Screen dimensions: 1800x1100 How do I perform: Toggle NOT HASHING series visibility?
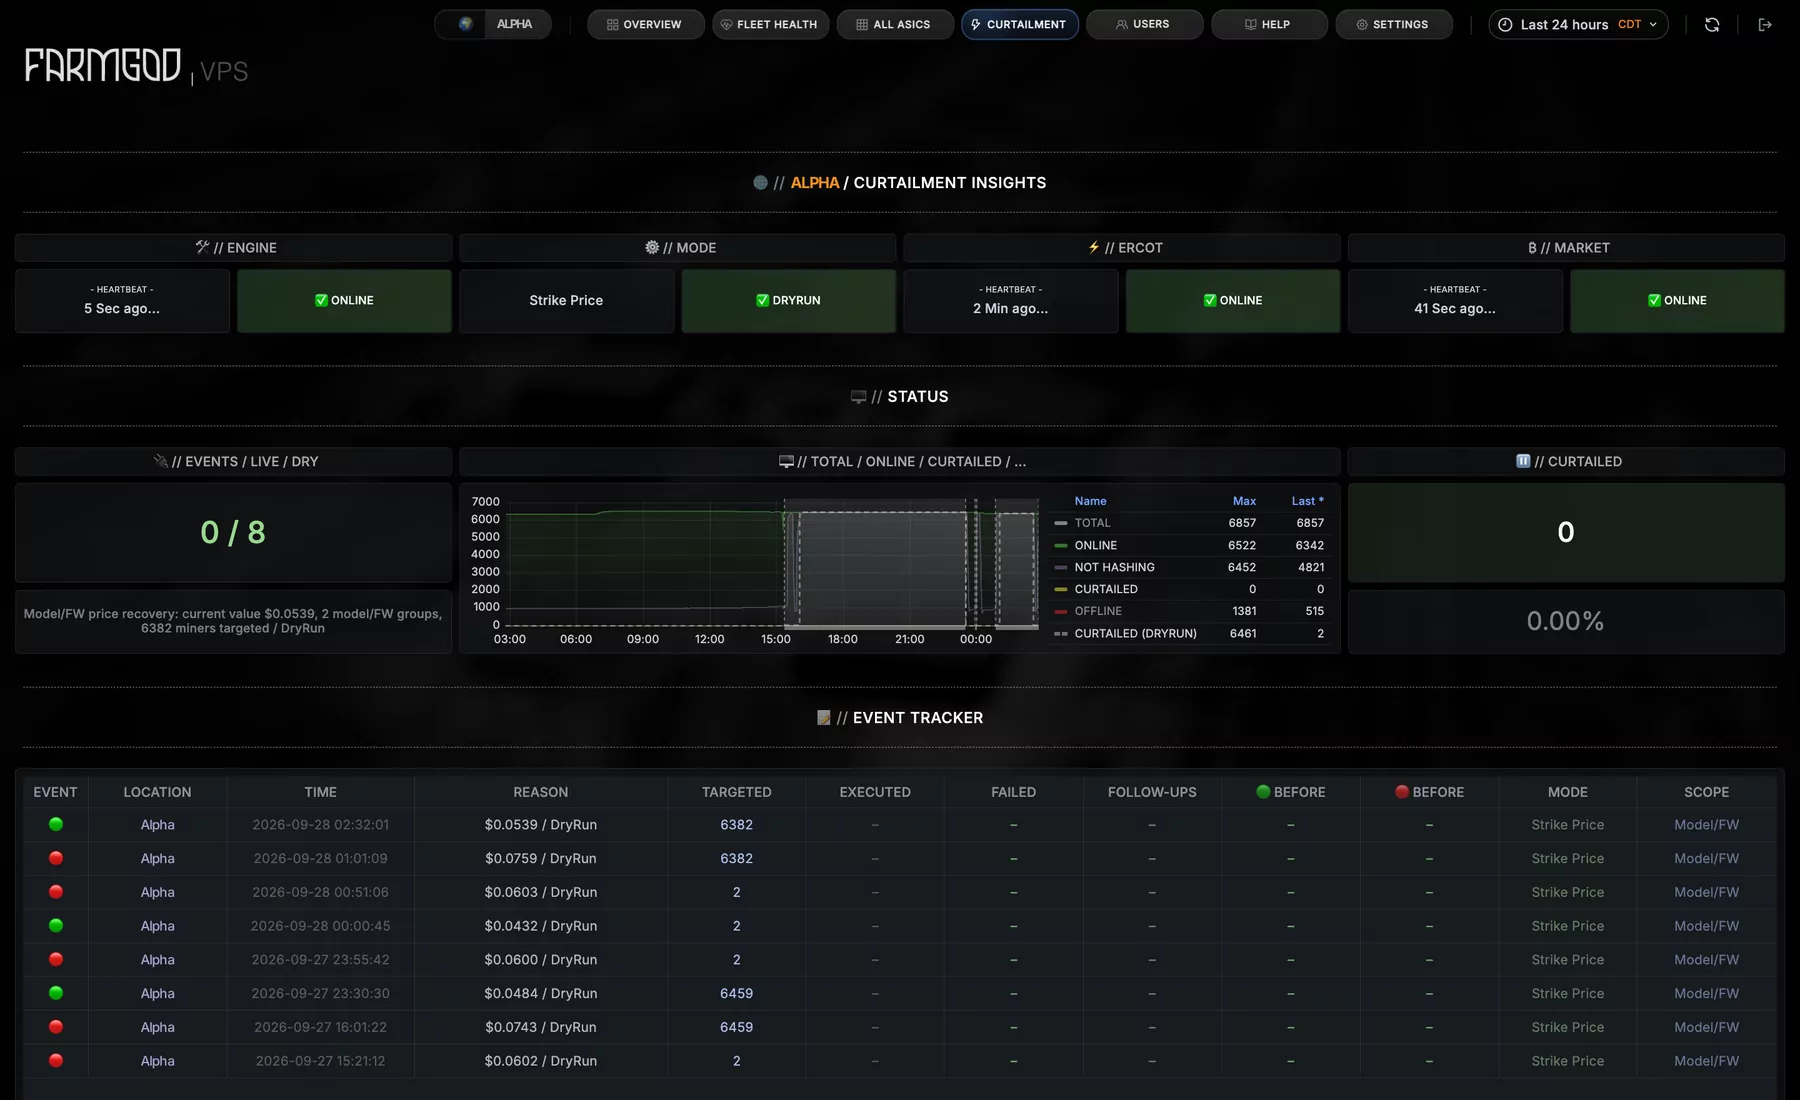coord(1114,567)
